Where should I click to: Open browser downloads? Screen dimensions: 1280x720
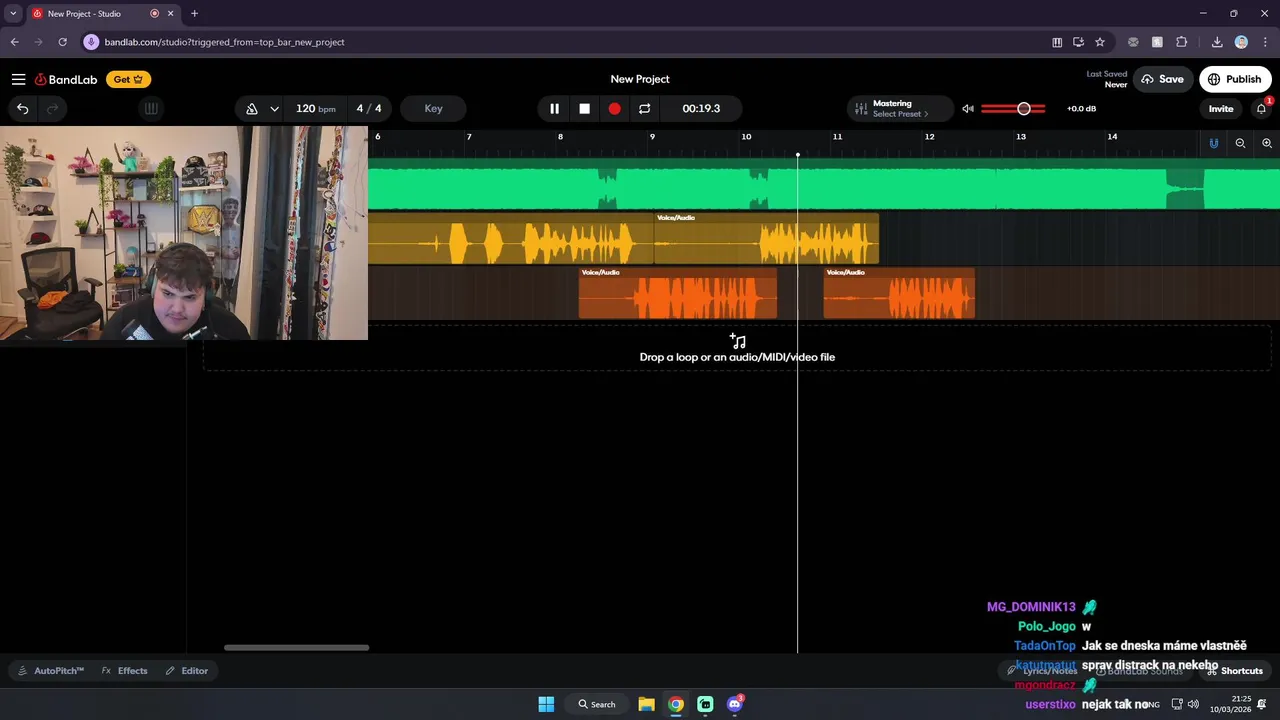point(1217,42)
